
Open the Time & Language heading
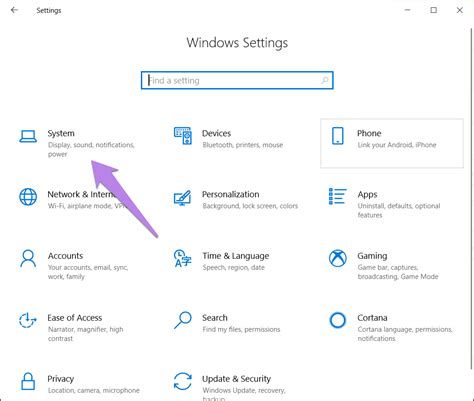click(236, 256)
